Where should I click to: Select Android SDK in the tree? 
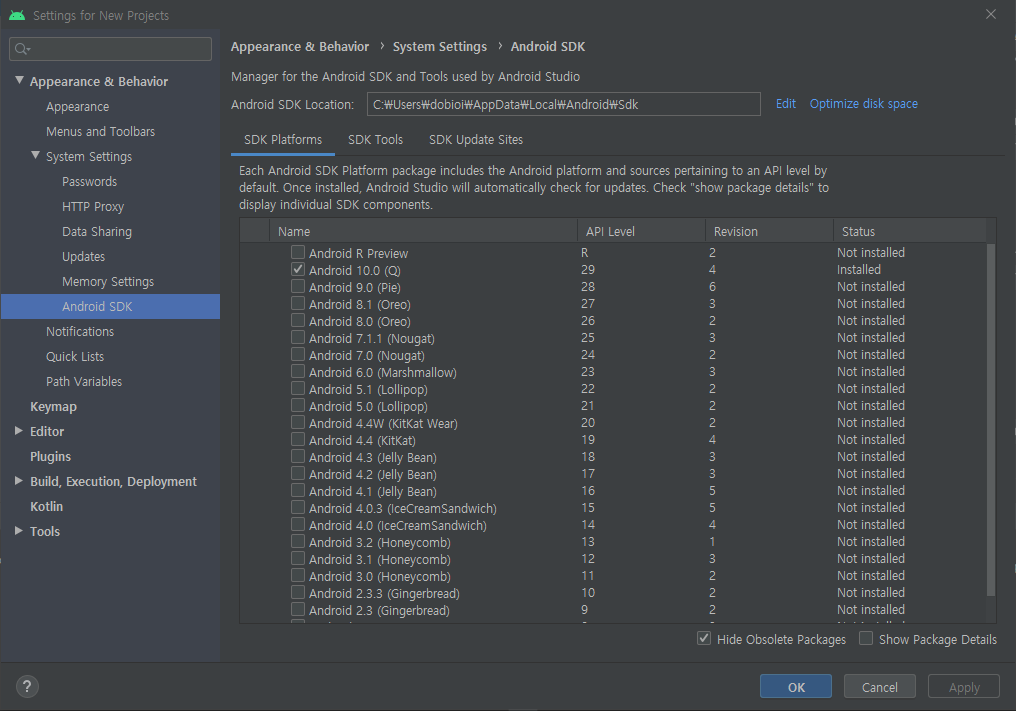110,307
